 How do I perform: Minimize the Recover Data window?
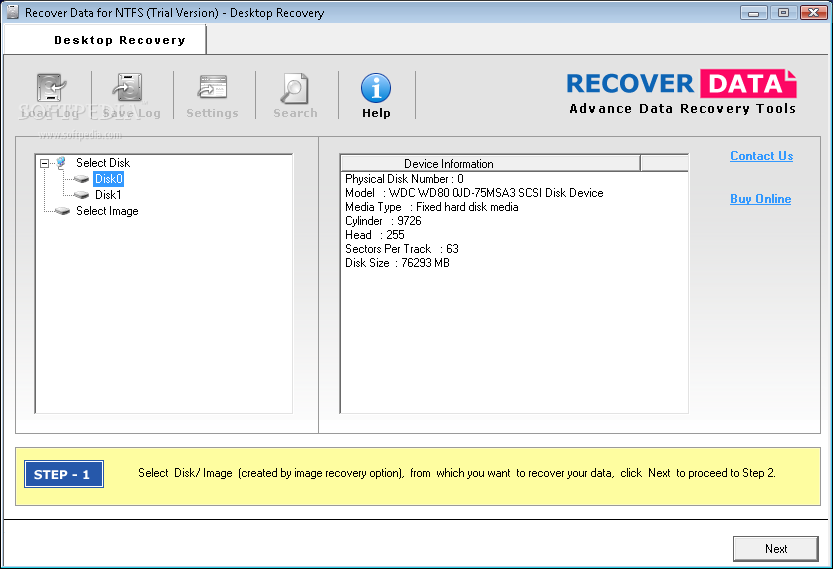tap(753, 12)
